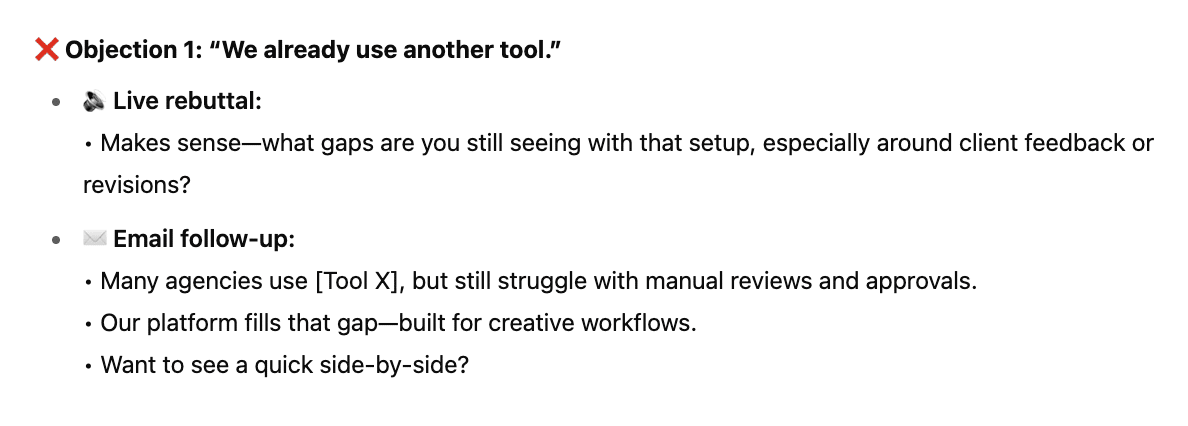1188x426 pixels.
Task: Click the bullet beside Live rebuttal
Action: 56,102
